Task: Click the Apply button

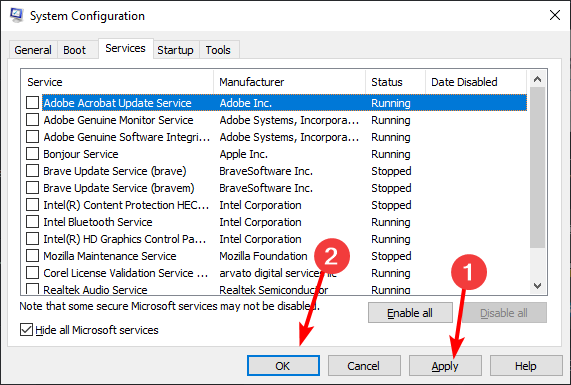Action: [x=445, y=366]
